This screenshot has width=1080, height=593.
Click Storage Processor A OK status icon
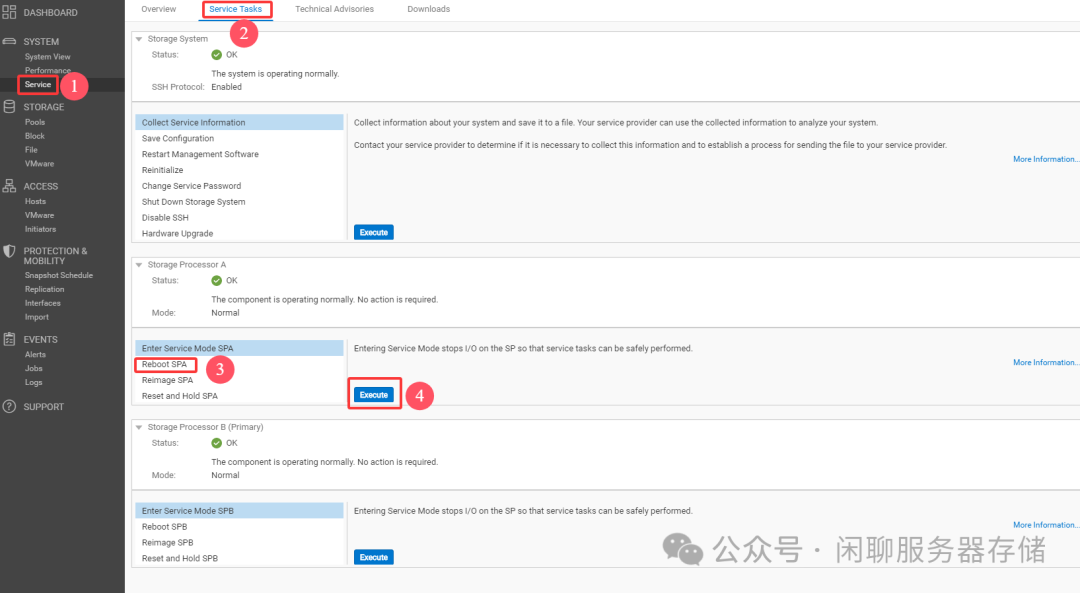pyautogui.click(x=216, y=280)
